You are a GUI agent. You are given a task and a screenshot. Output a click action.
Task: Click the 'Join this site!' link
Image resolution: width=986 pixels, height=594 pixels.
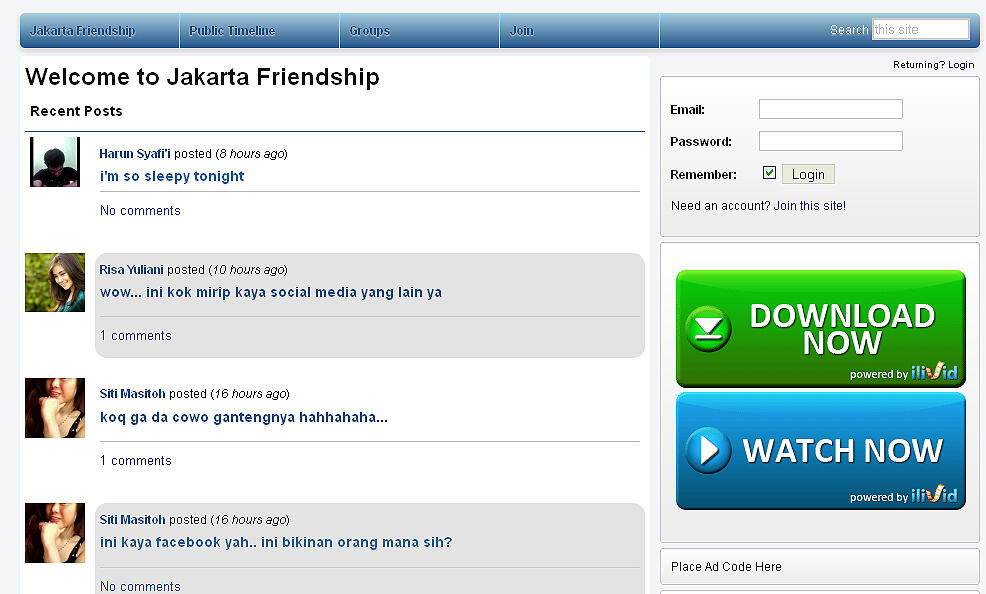(x=809, y=206)
